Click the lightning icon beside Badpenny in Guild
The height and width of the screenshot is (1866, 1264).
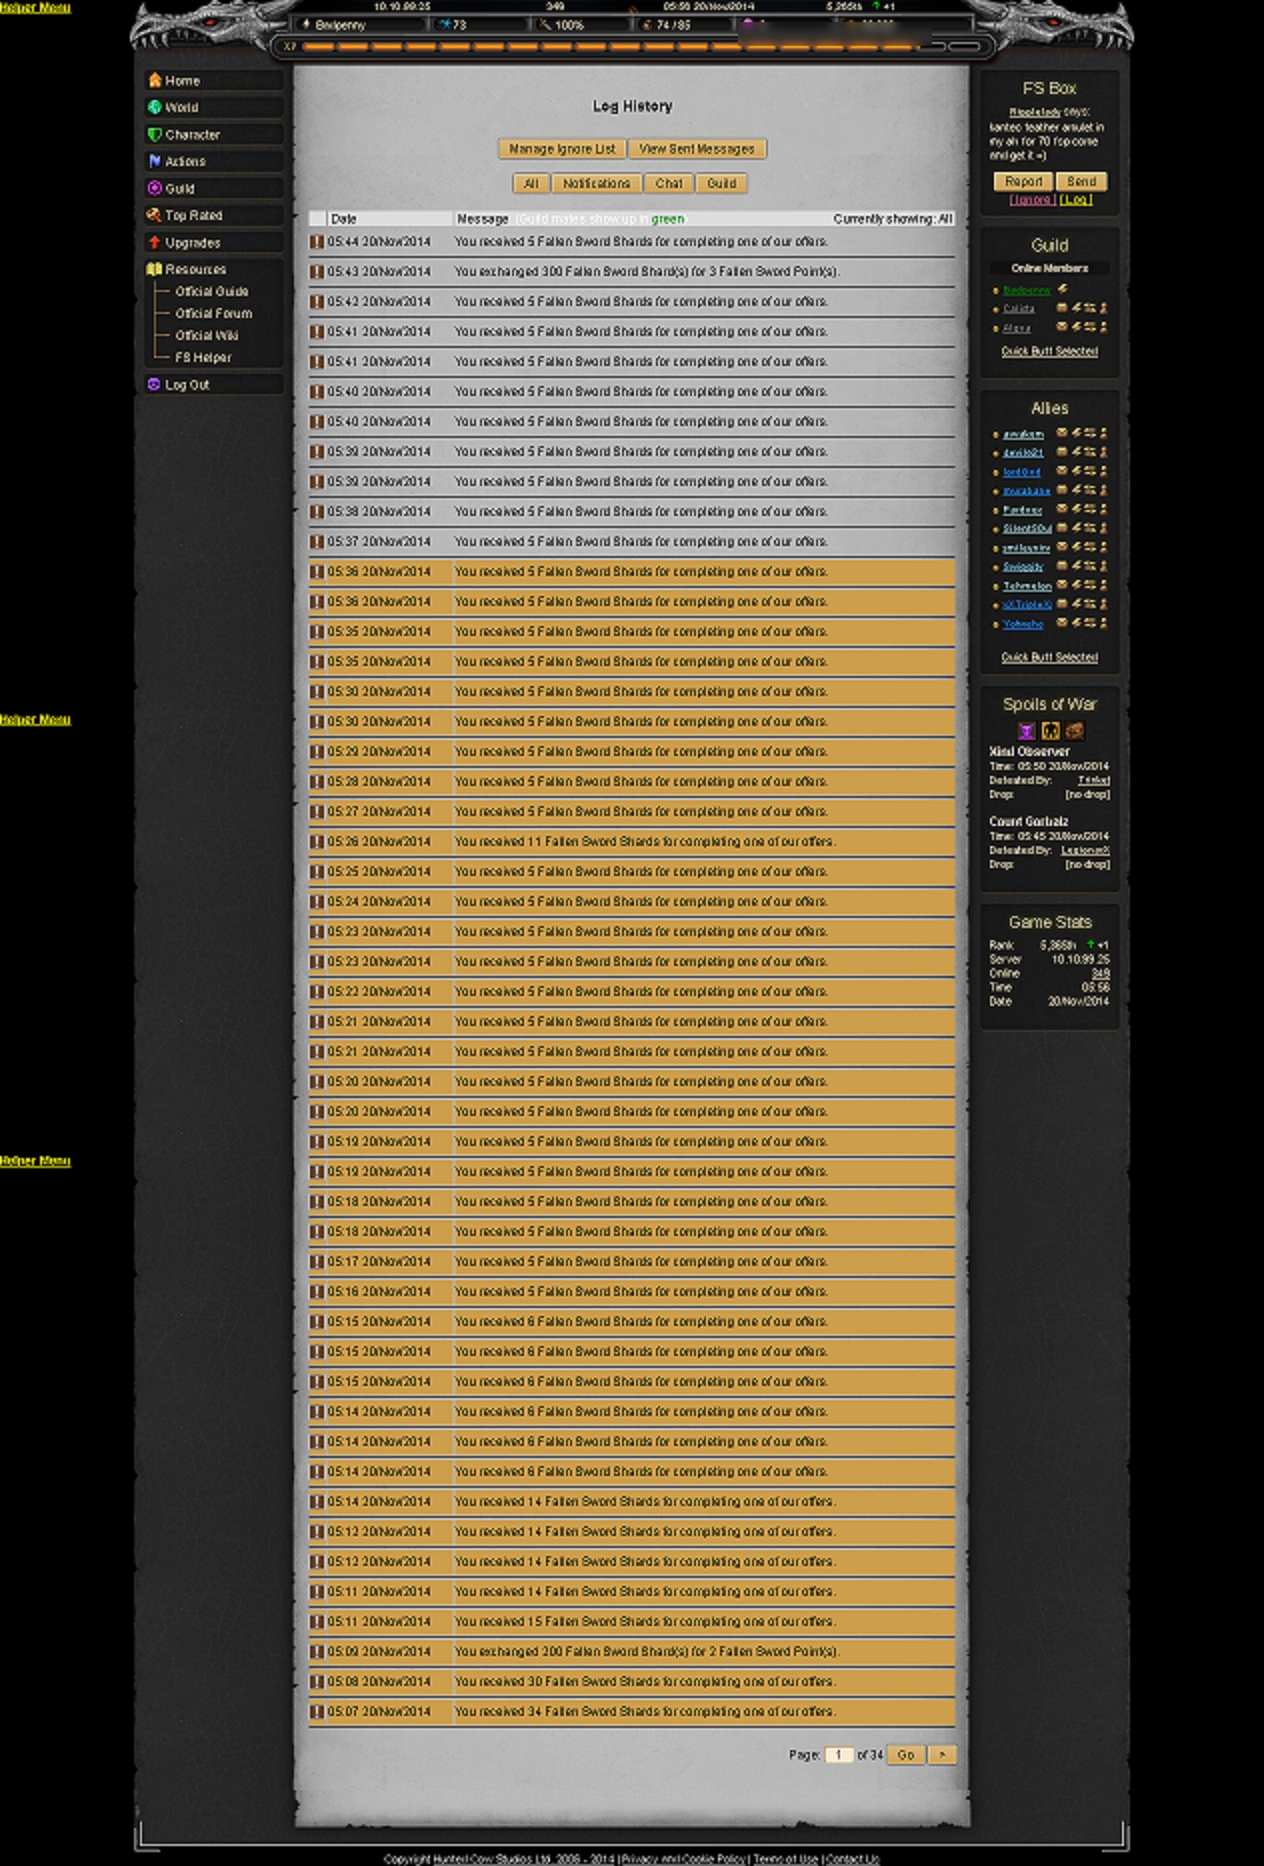[x=1063, y=289]
